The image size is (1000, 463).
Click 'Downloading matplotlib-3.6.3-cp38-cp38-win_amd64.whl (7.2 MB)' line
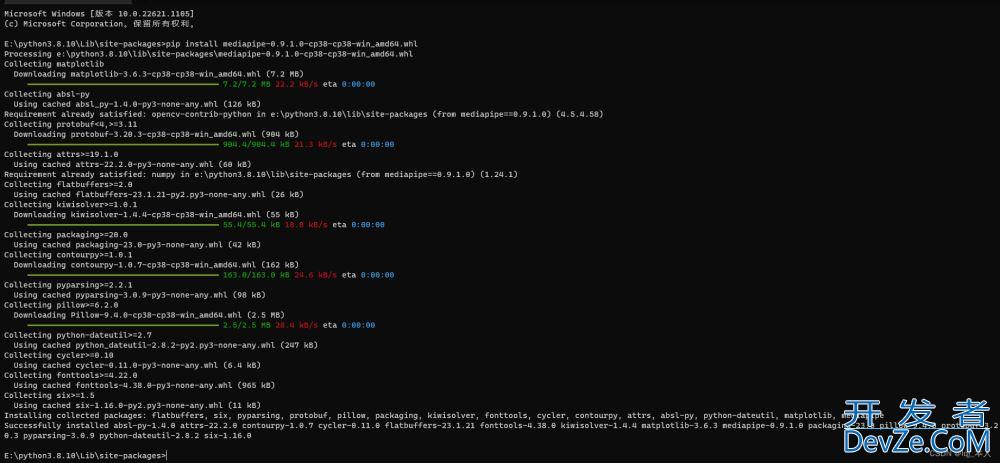(157, 74)
